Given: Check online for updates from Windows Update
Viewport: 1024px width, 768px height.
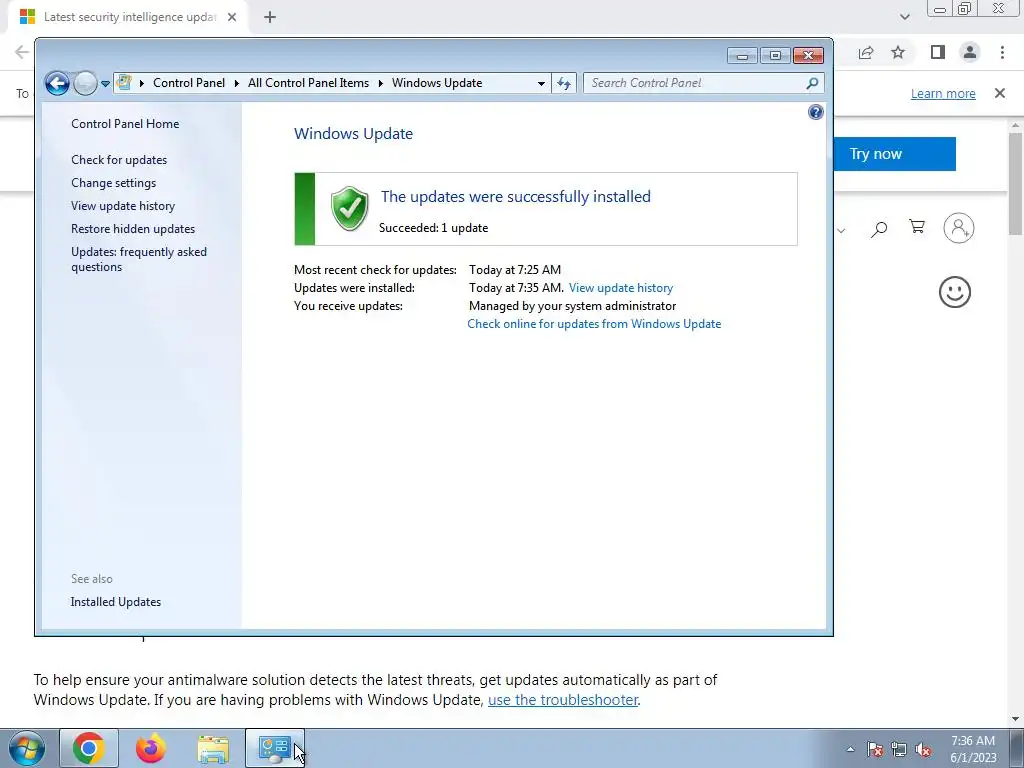Looking at the screenshot, I should [594, 323].
